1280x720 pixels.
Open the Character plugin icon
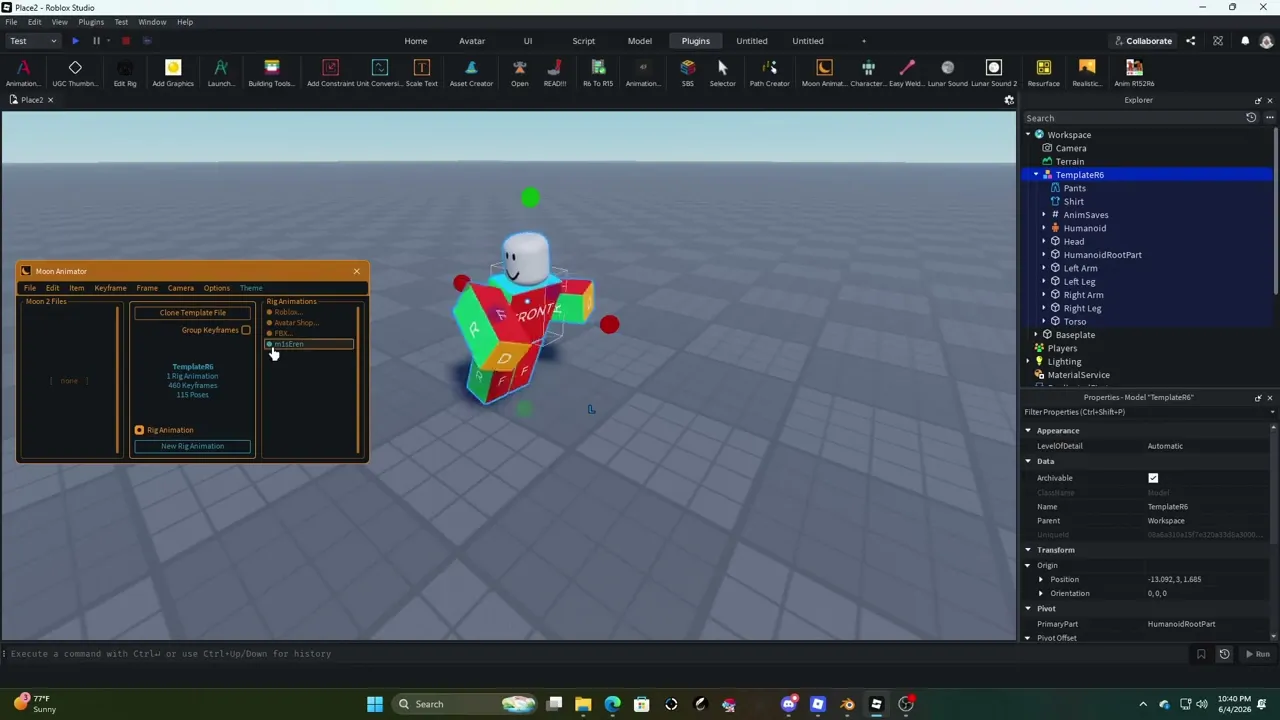coord(868,72)
